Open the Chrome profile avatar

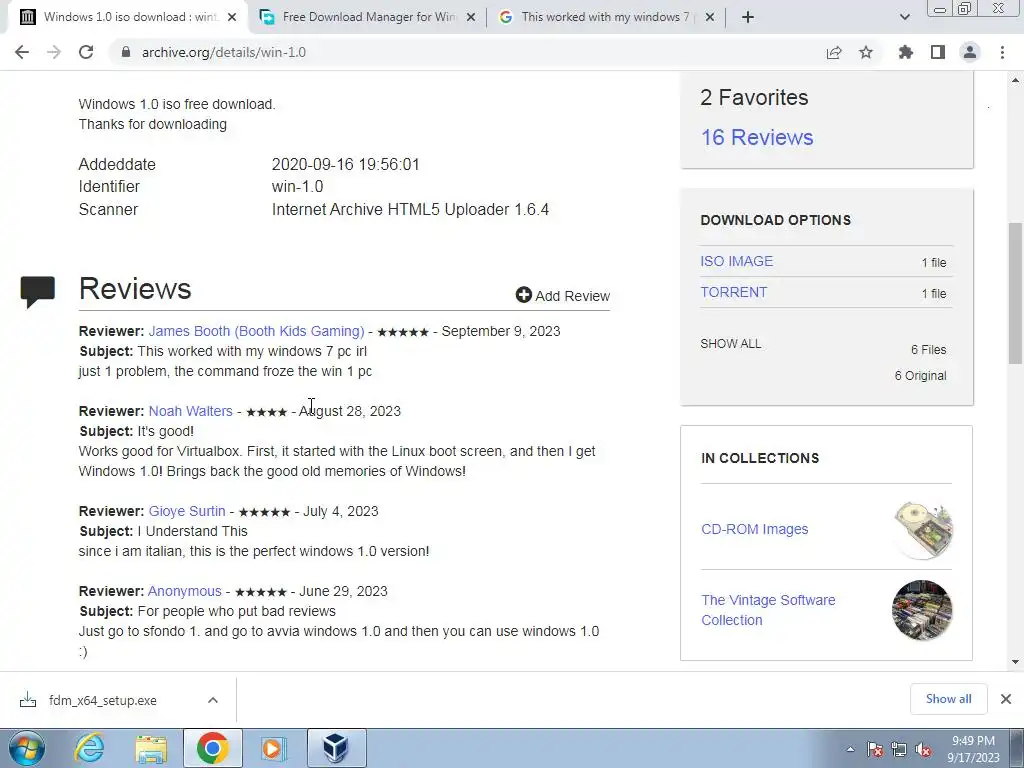970,52
